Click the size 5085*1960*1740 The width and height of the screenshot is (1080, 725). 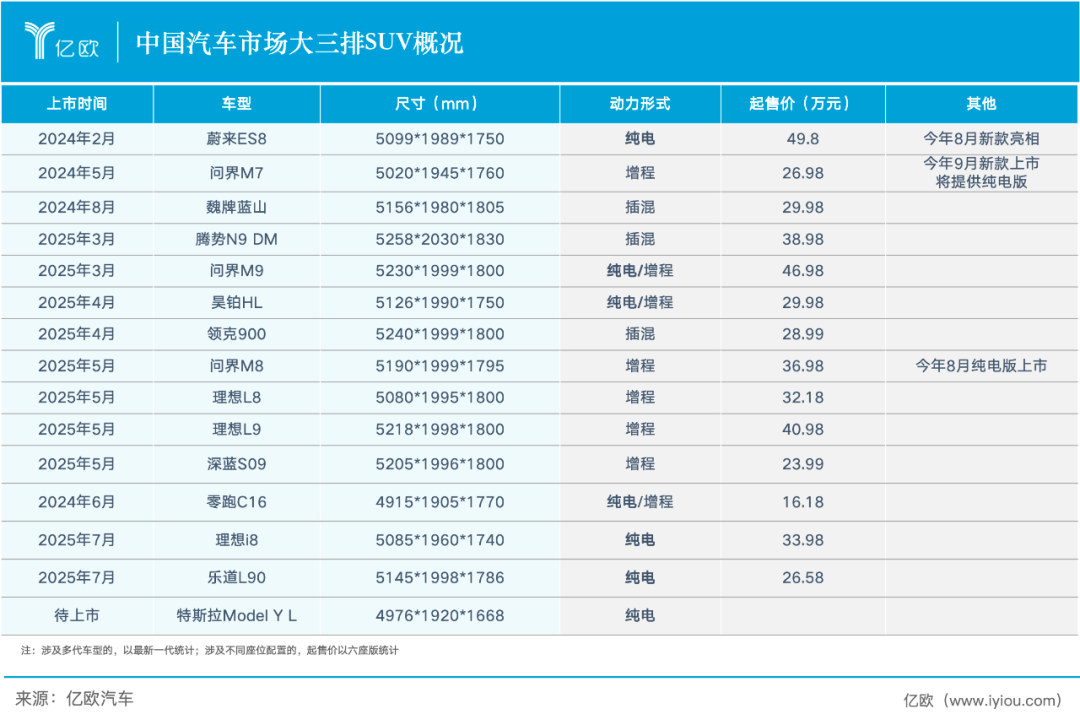[439, 540]
